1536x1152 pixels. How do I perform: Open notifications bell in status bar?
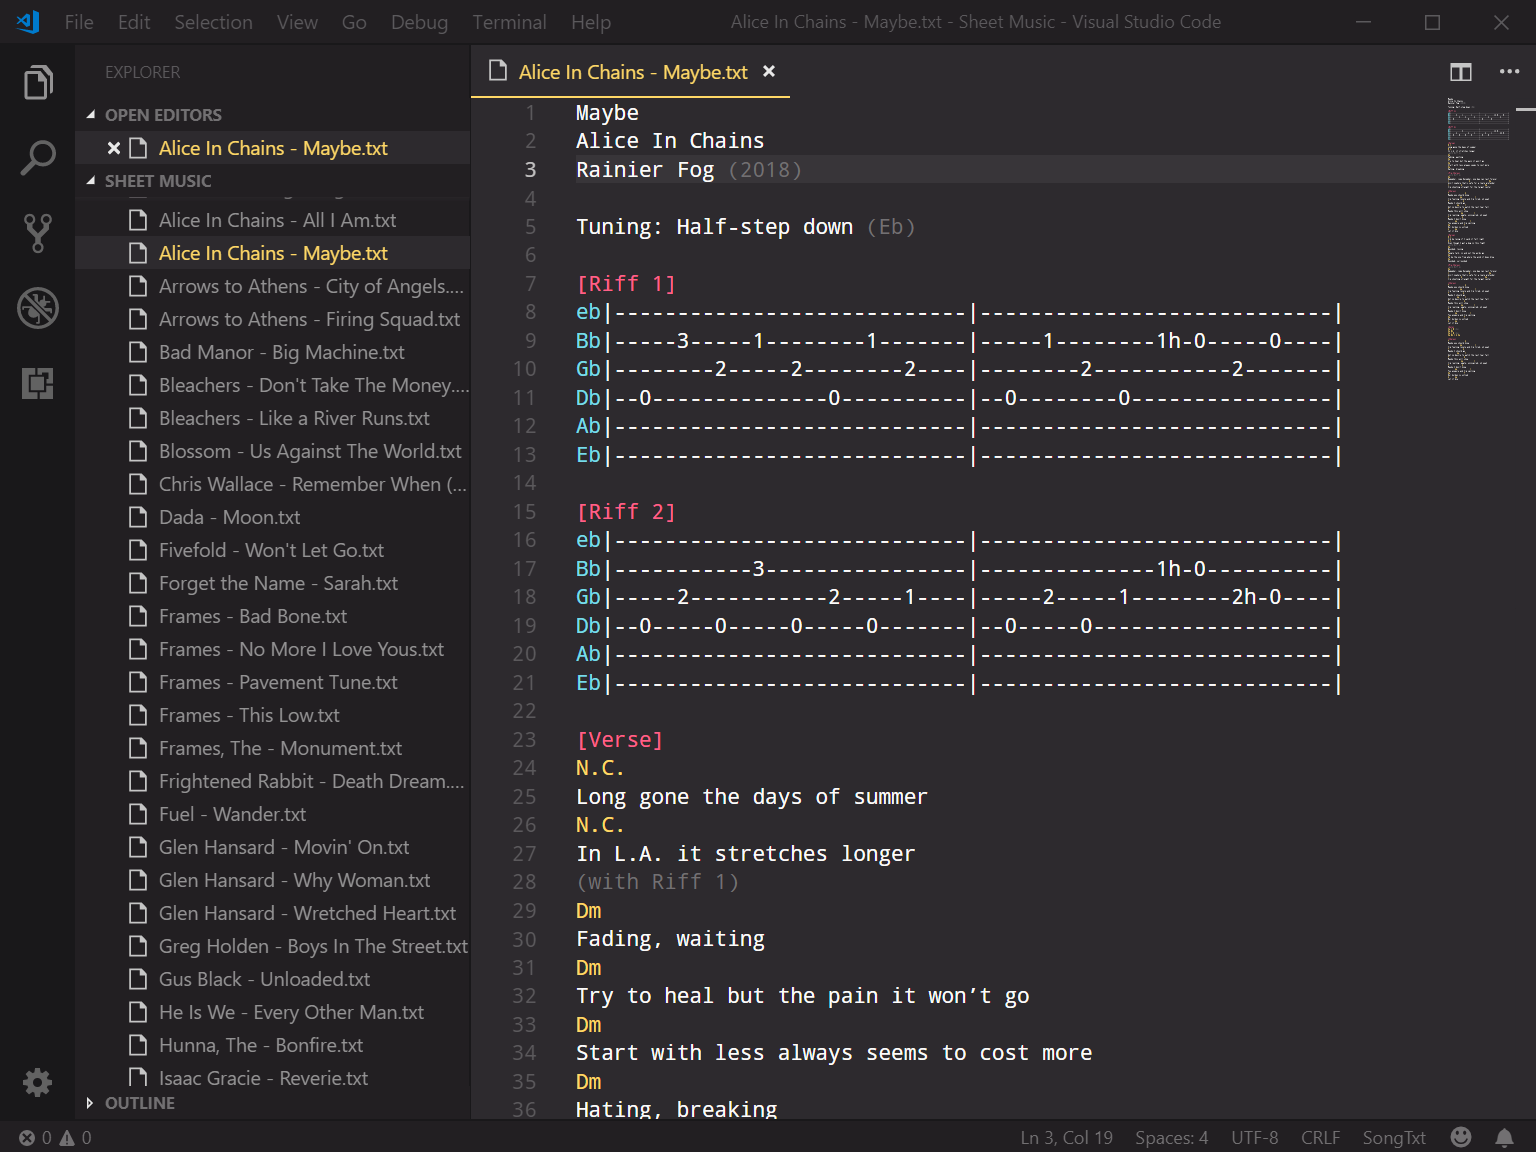tap(1504, 1137)
